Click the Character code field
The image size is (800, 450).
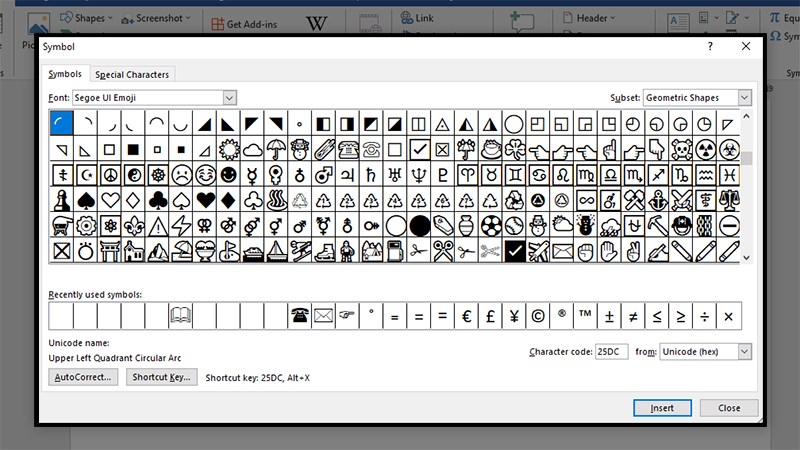point(611,352)
